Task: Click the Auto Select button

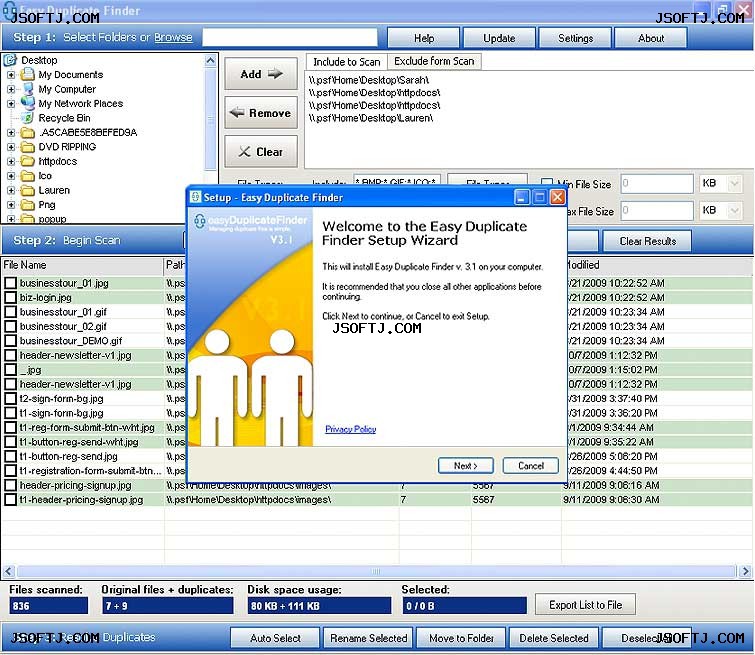Action: (x=275, y=638)
